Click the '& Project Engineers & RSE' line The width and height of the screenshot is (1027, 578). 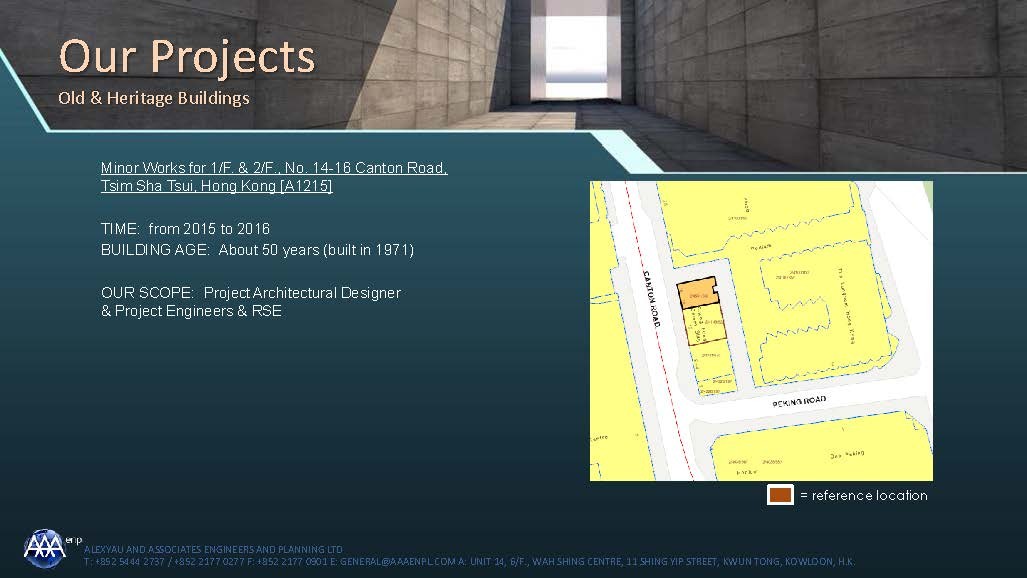coord(191,311)
